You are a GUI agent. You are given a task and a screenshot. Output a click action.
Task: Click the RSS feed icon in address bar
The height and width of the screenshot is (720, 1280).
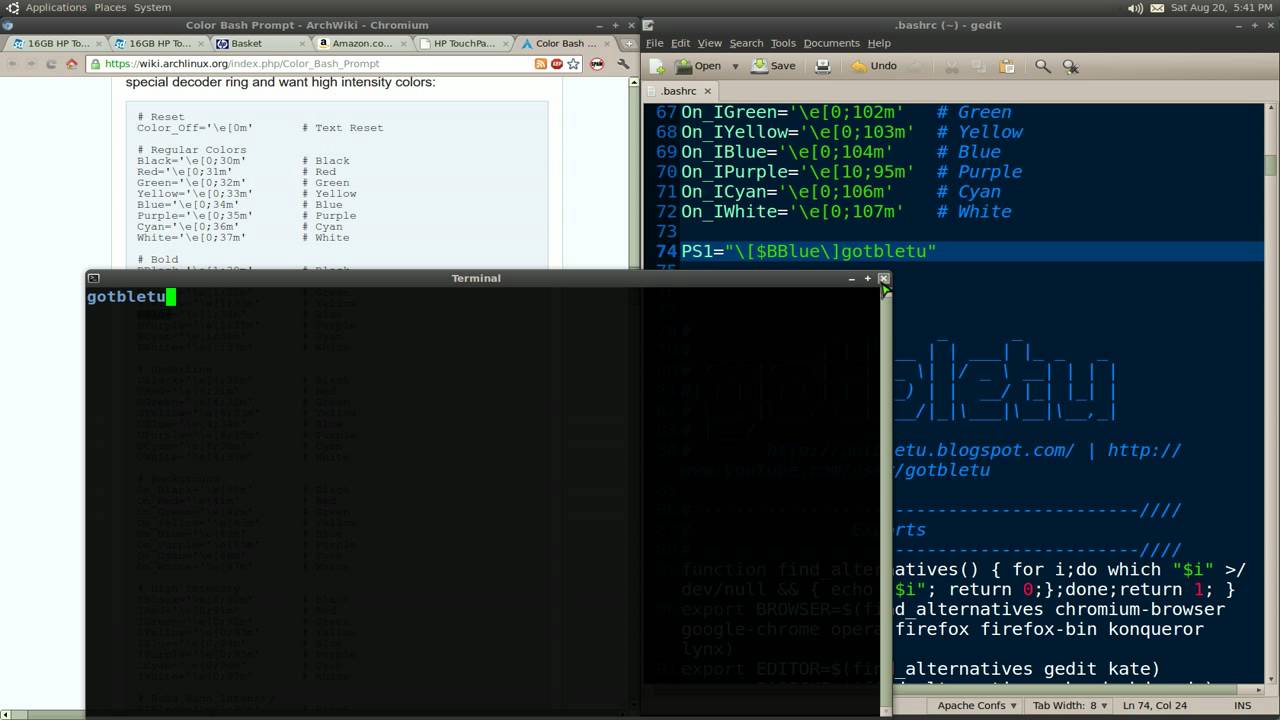pos(541,64)
